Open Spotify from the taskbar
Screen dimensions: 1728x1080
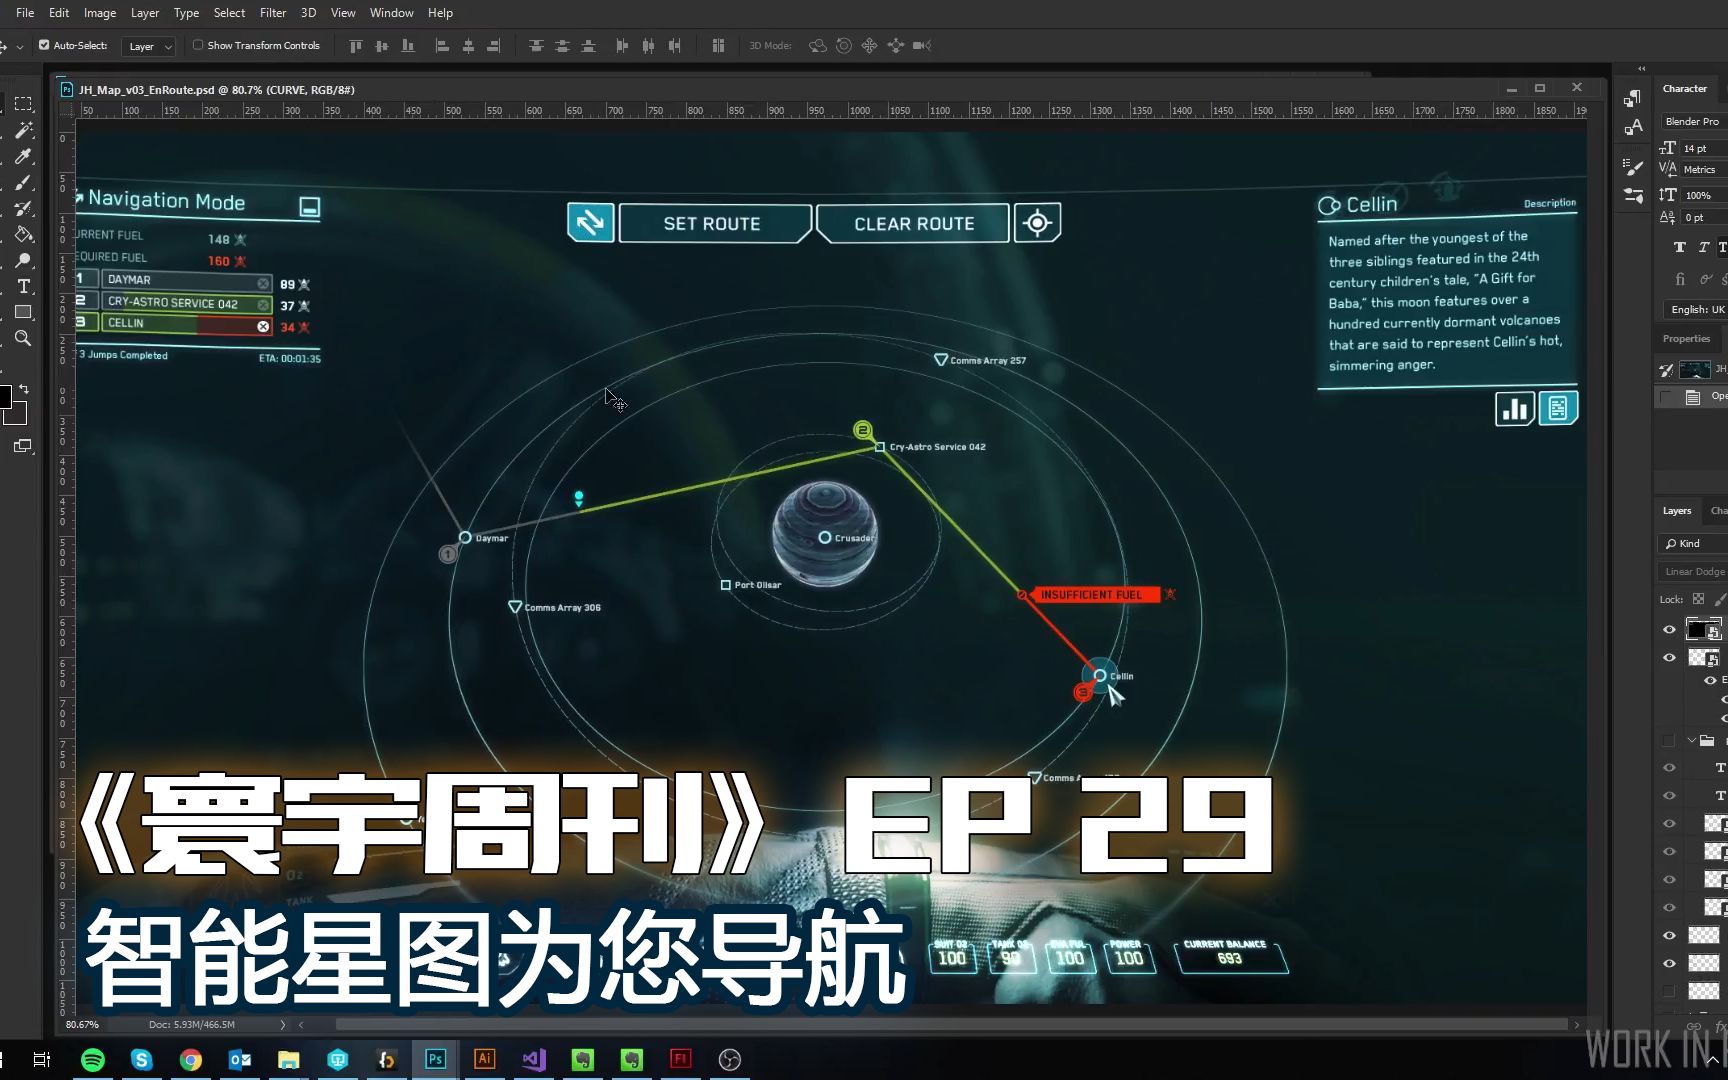tap(92, 1060)
